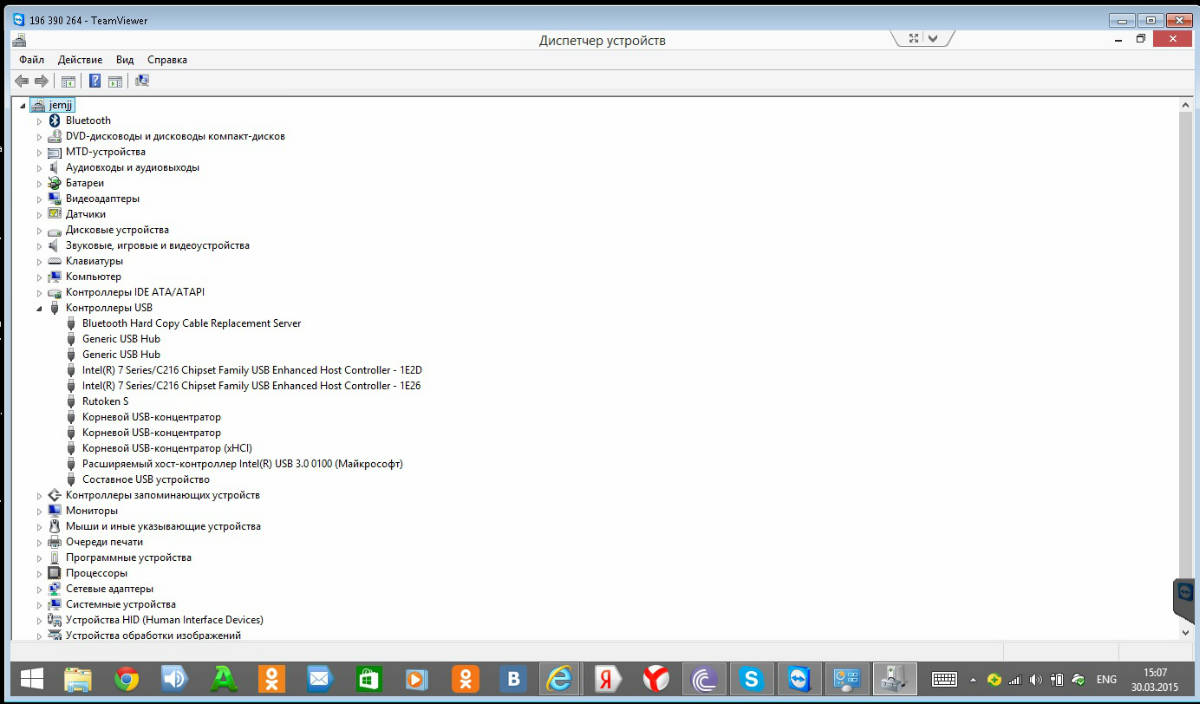Select the Rutoken S device
Image resolution: width=1200 pixels, height=704 pixels.
tap(105, 401)
